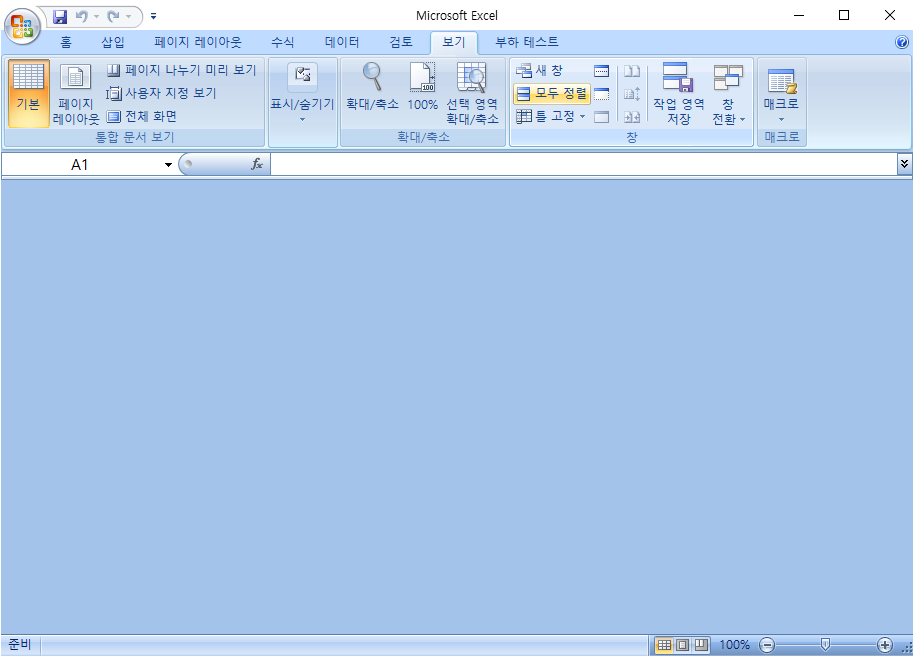Image resolution: width=914 pixels, height=657 pixels.
Task: Expand the formula bar with the chevron
Action: 904,164
